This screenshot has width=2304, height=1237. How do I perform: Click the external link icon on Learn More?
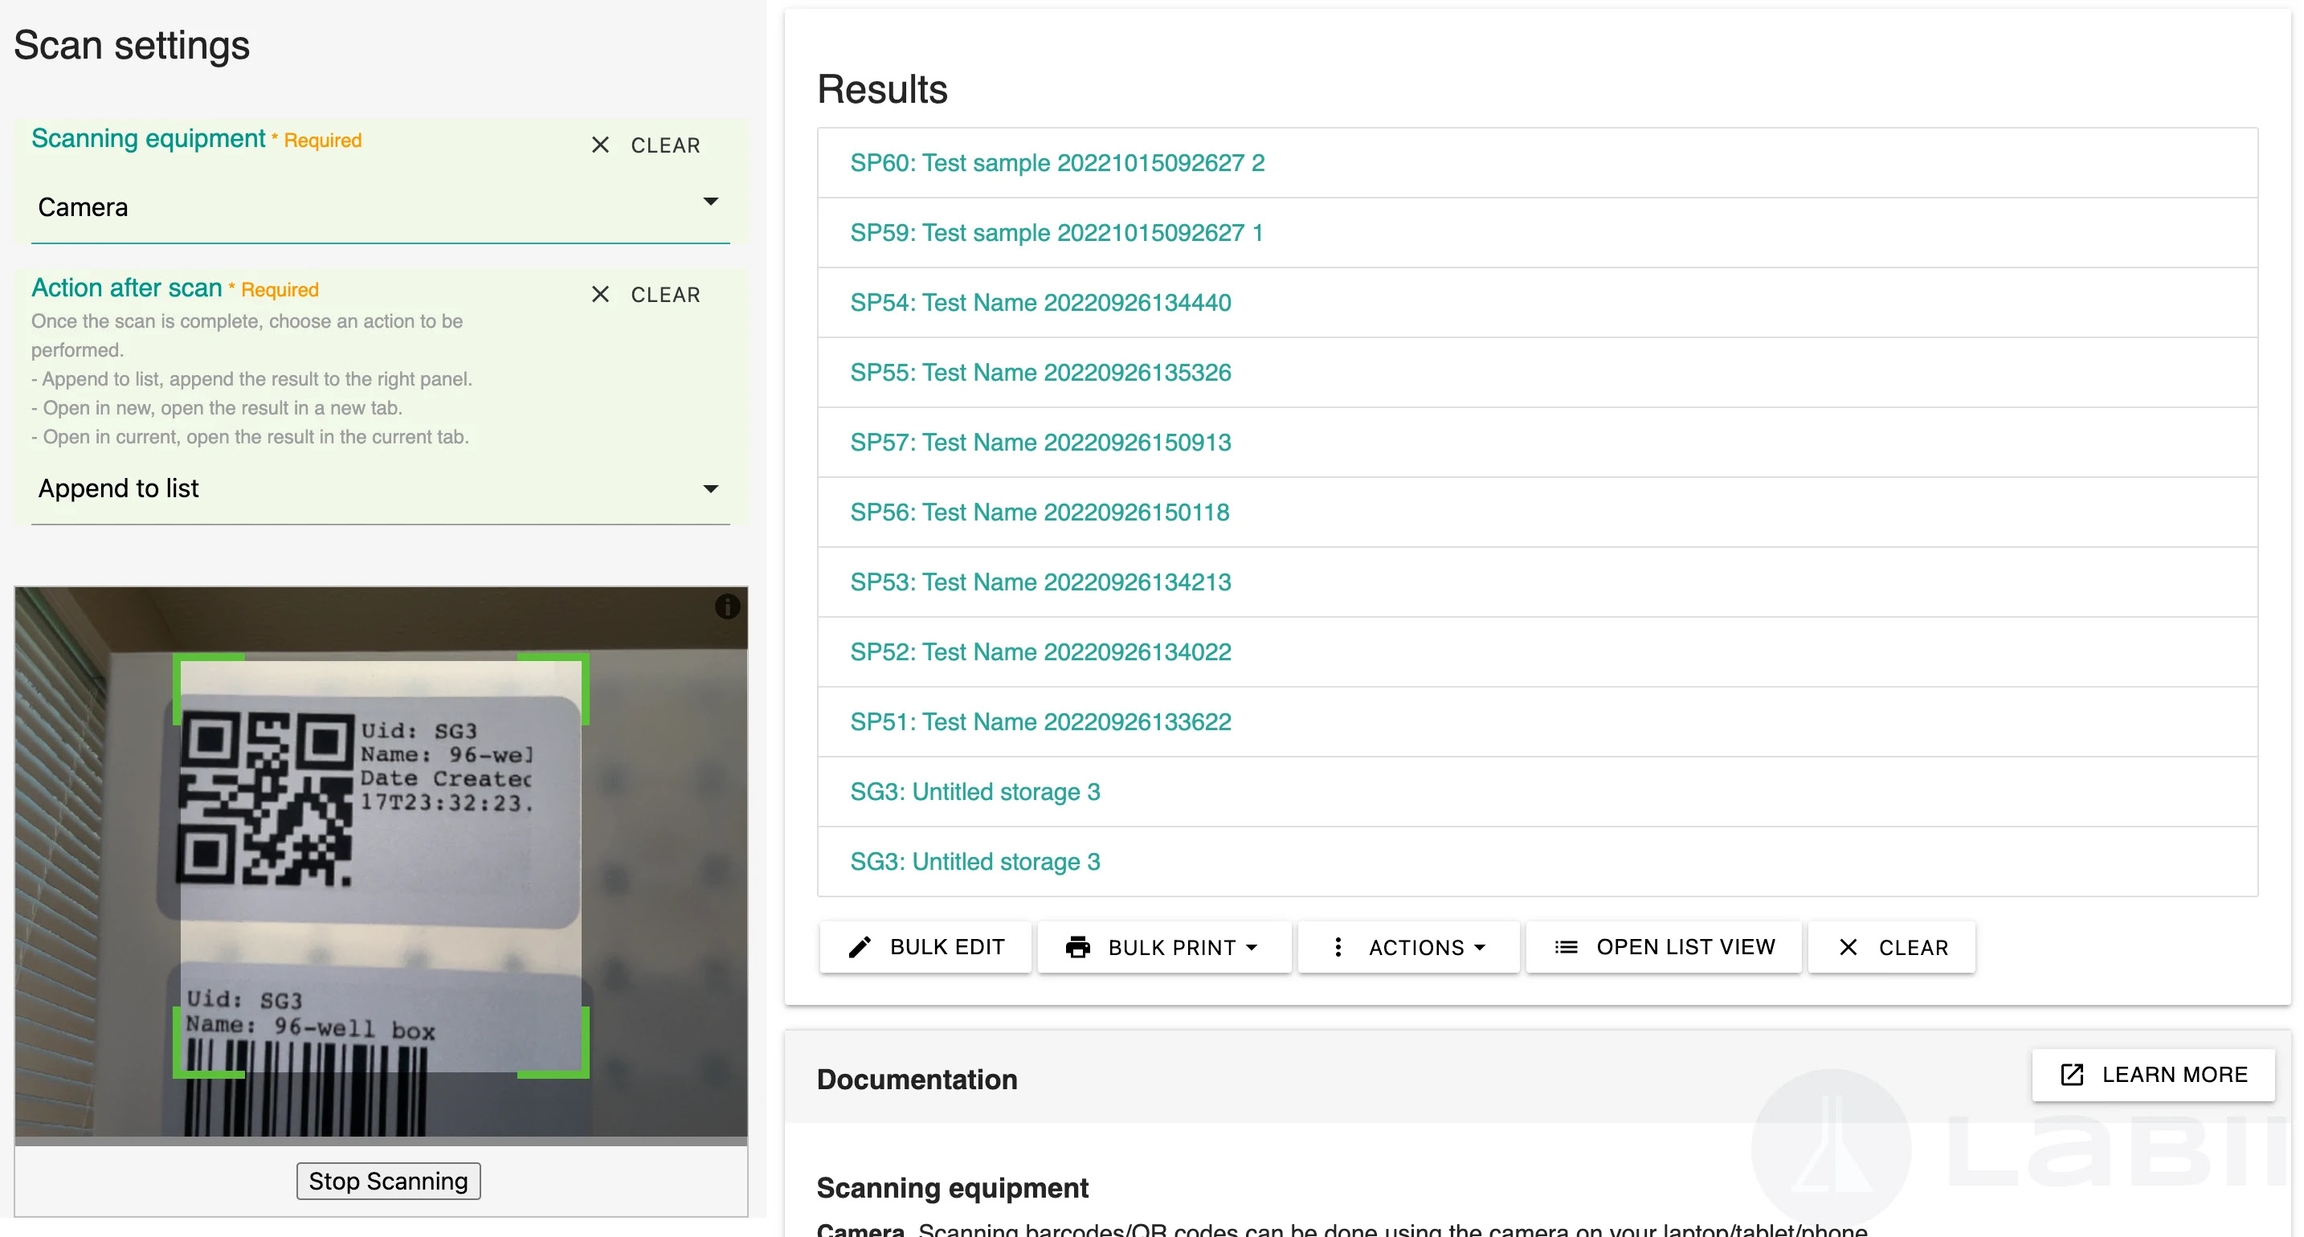[2072, 1075]
